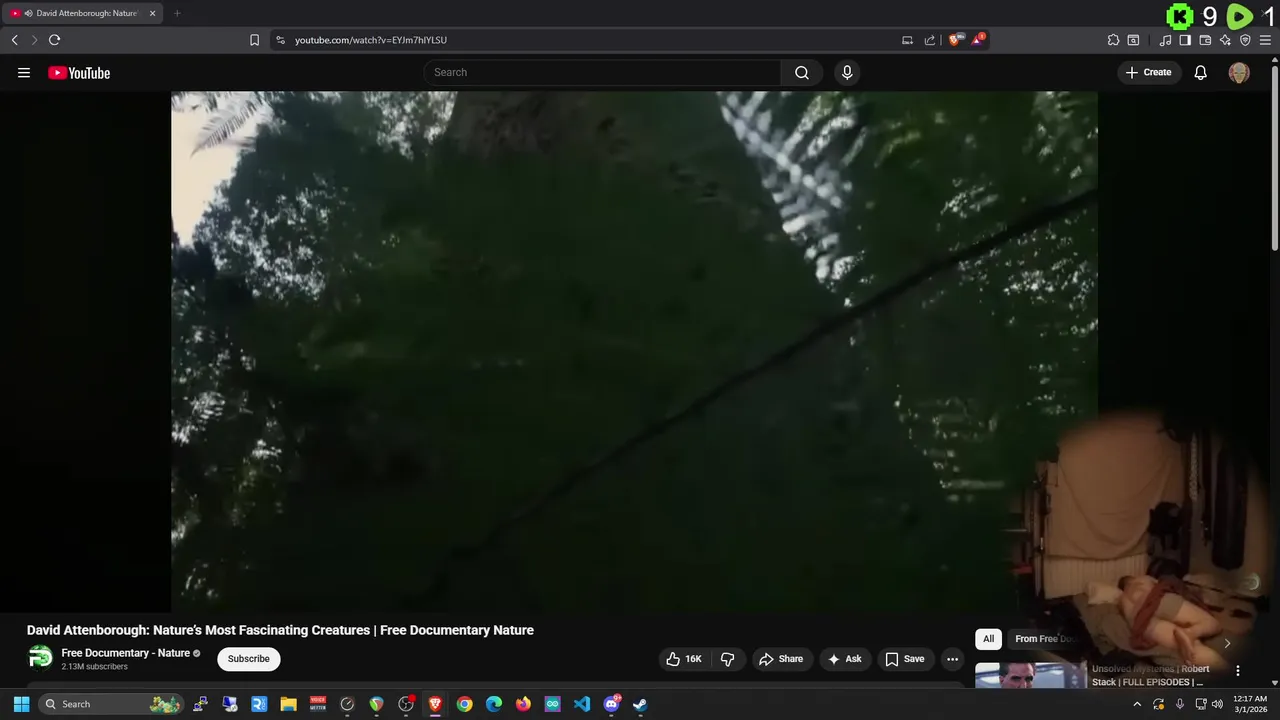Open Google Chrome from the taskbar

464,704
